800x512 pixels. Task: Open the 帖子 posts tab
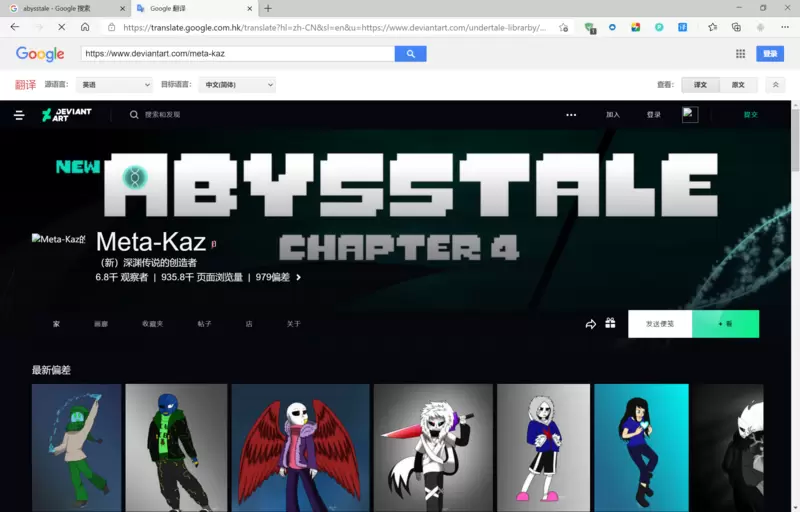(x=205, y=324)
